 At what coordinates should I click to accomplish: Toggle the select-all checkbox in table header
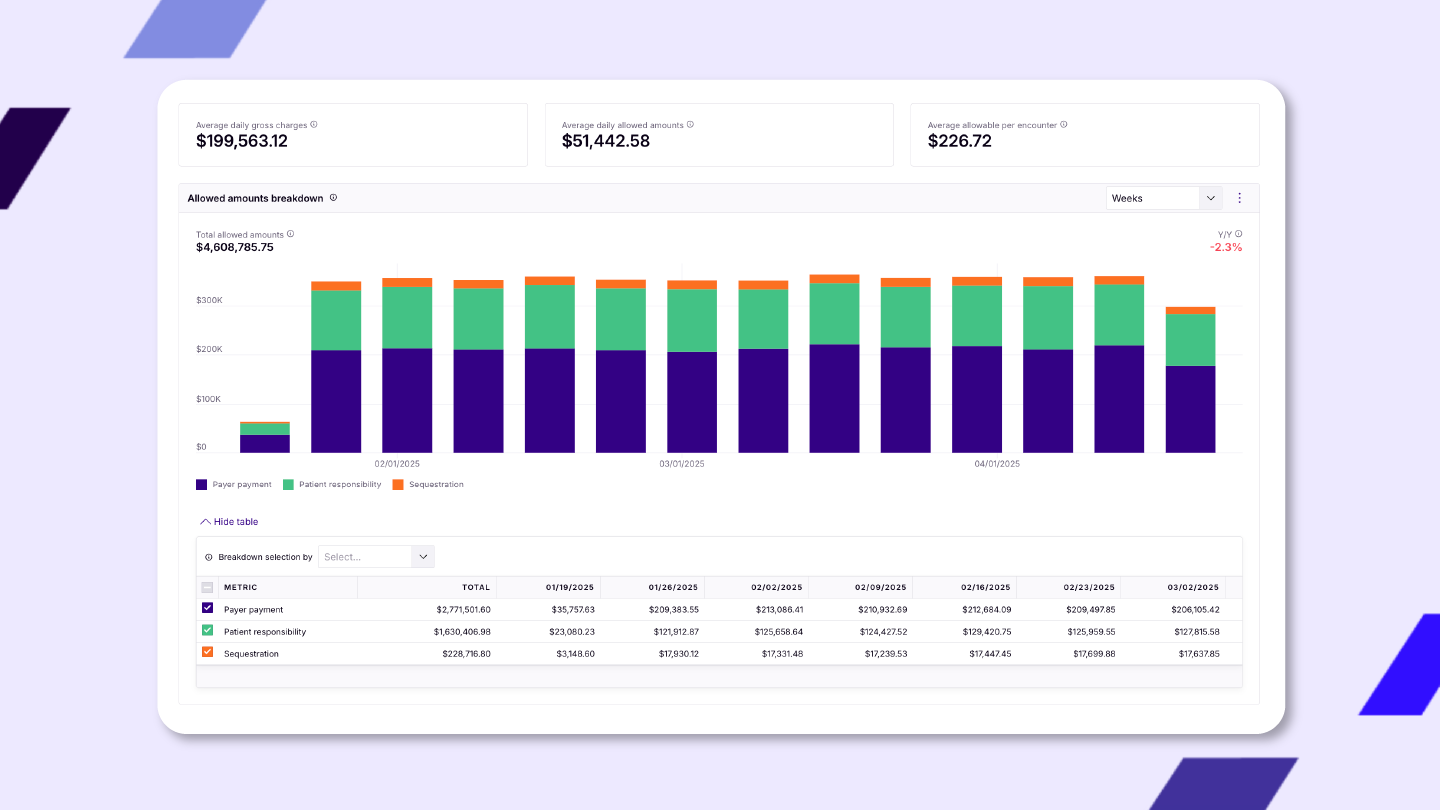pyautogui.click(x=207, y=587)
